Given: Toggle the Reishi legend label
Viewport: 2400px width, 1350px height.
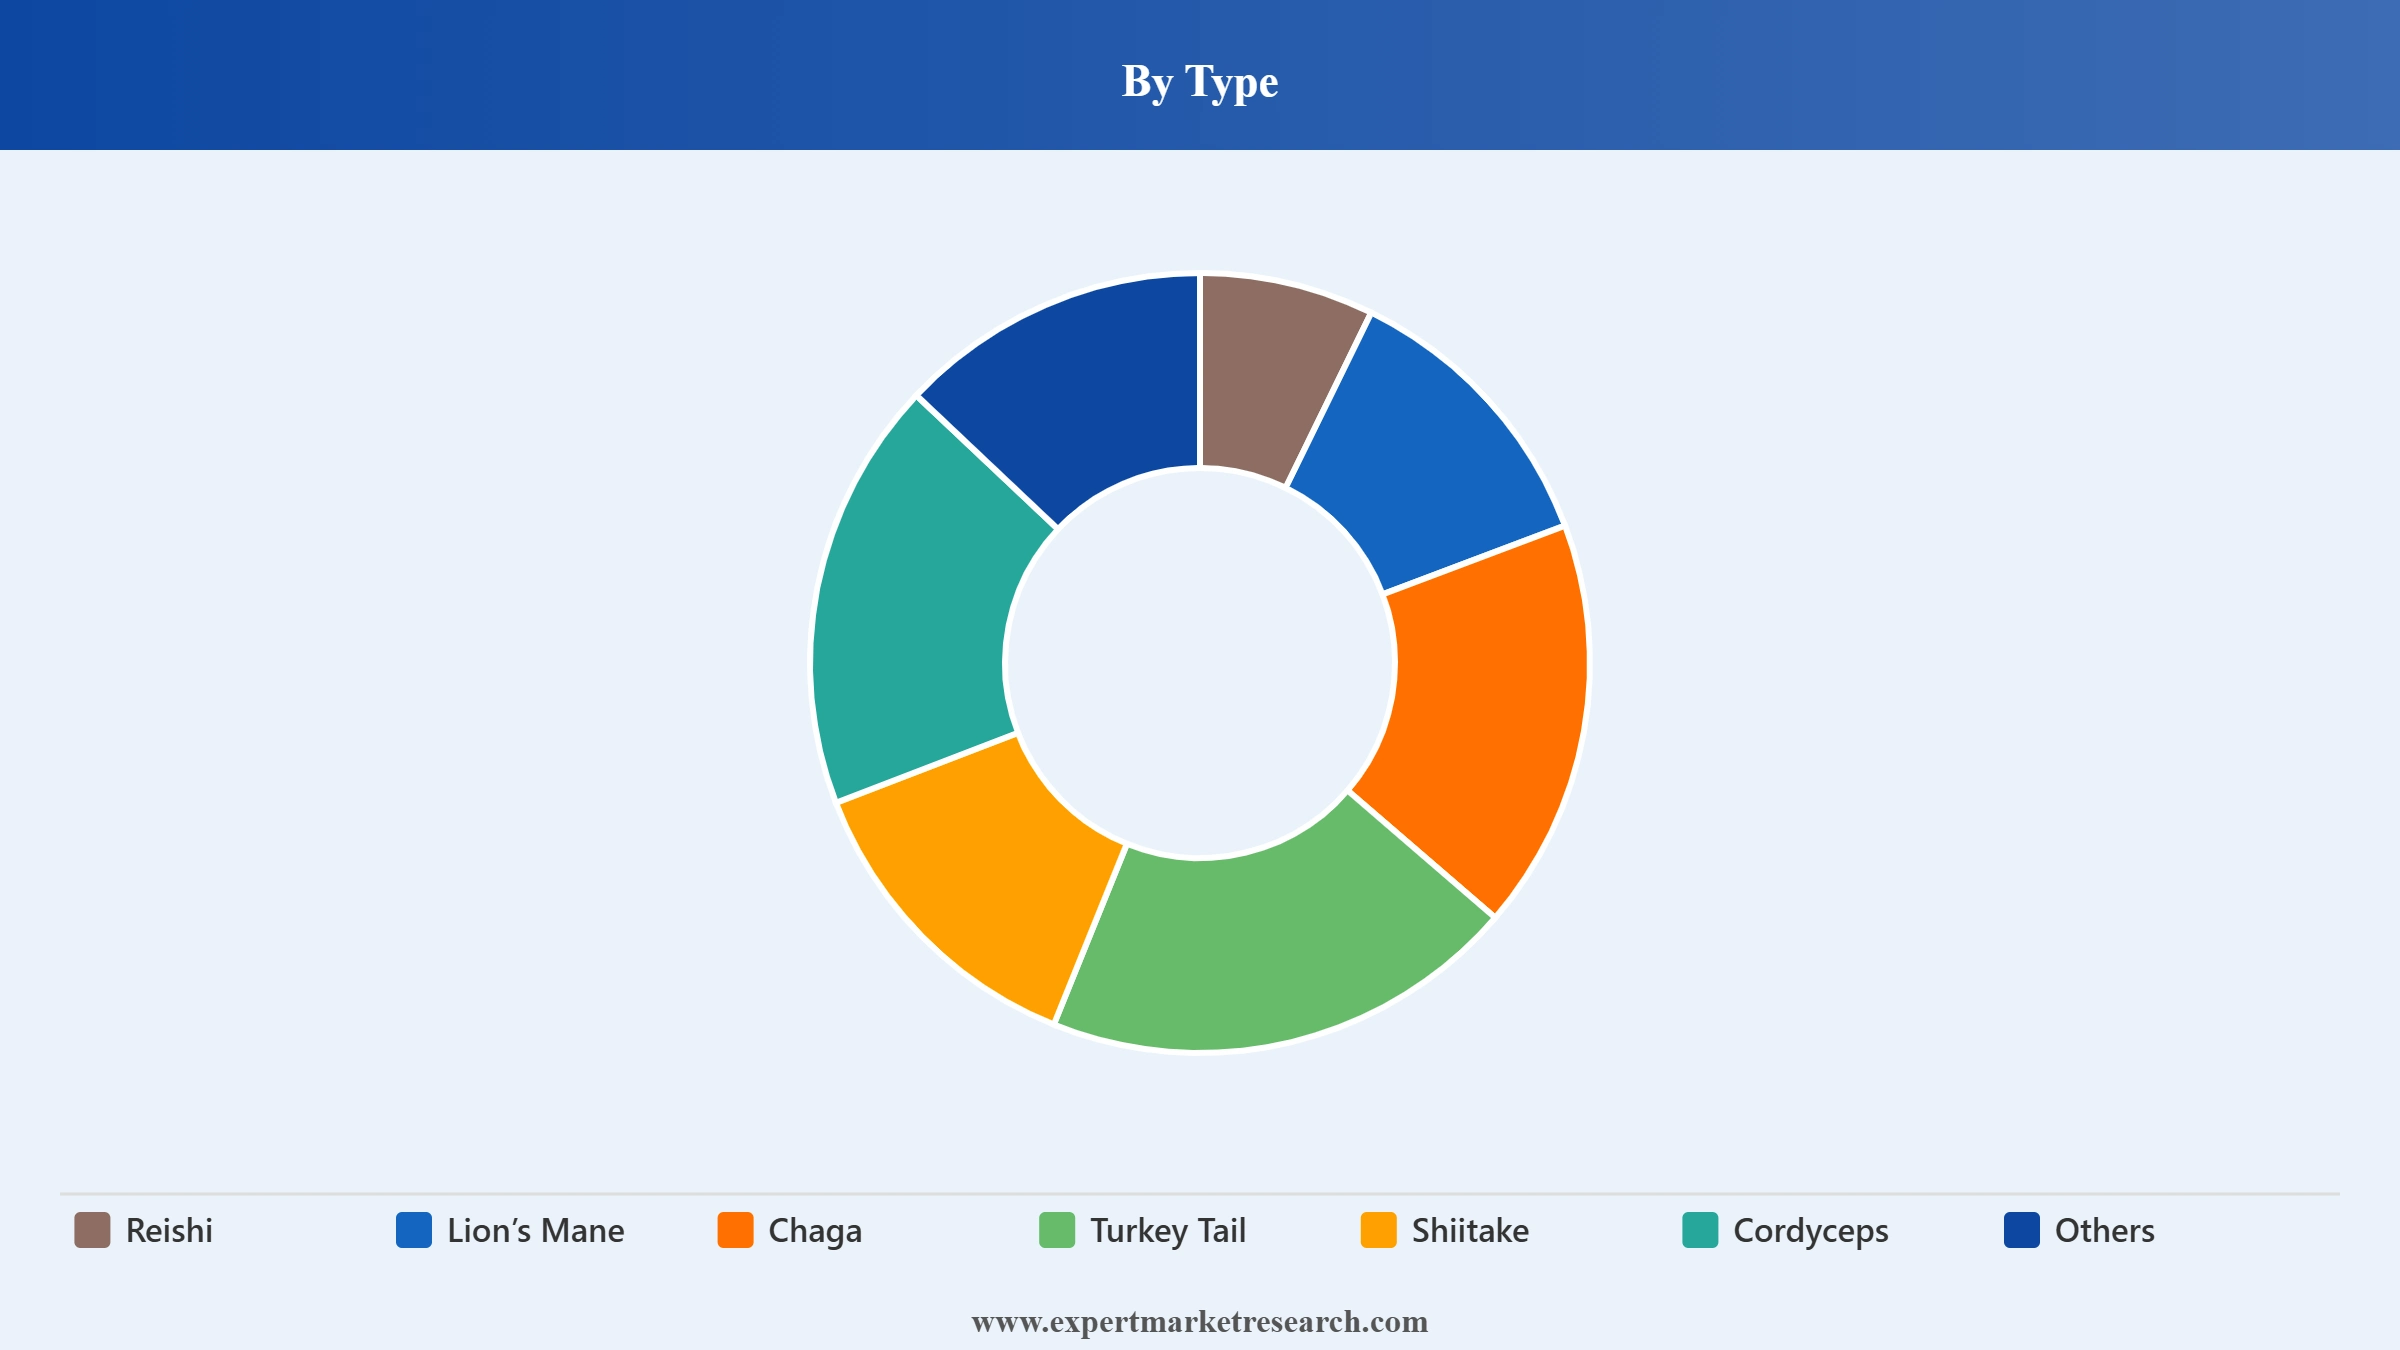Looking at the screenshot, I should click(x=169, y=1230).
